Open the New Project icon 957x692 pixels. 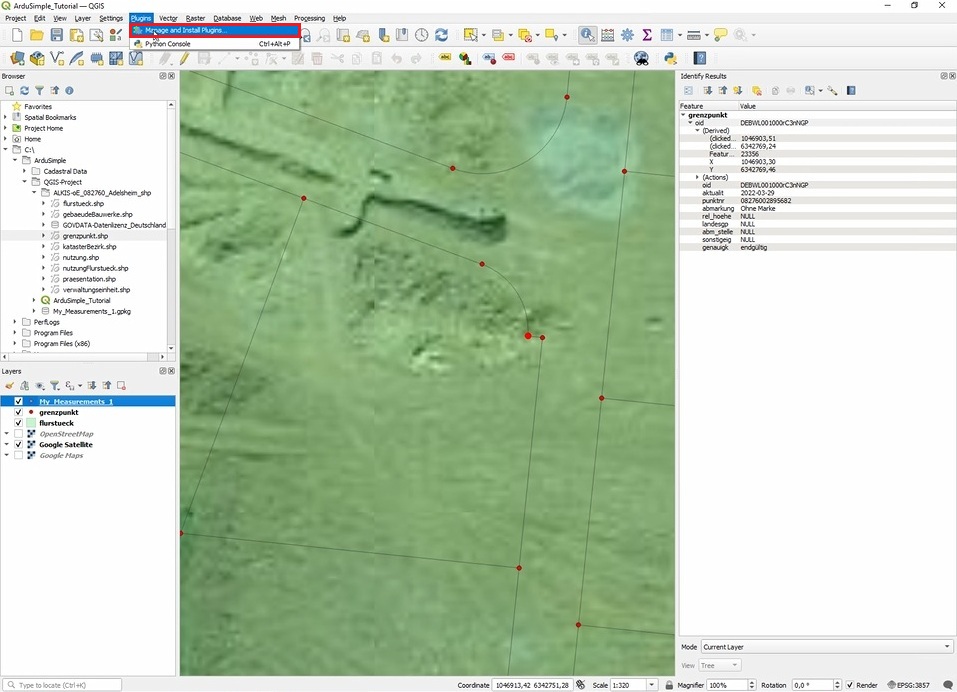point(17,35)
